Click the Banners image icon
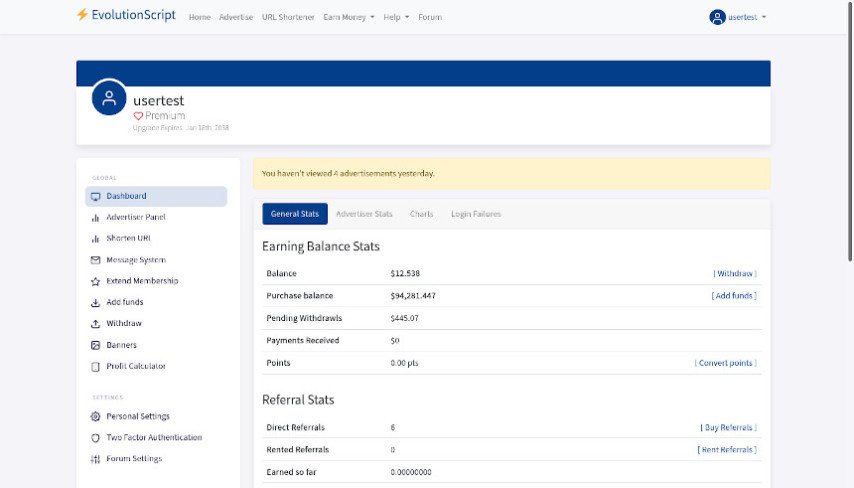 95,345
